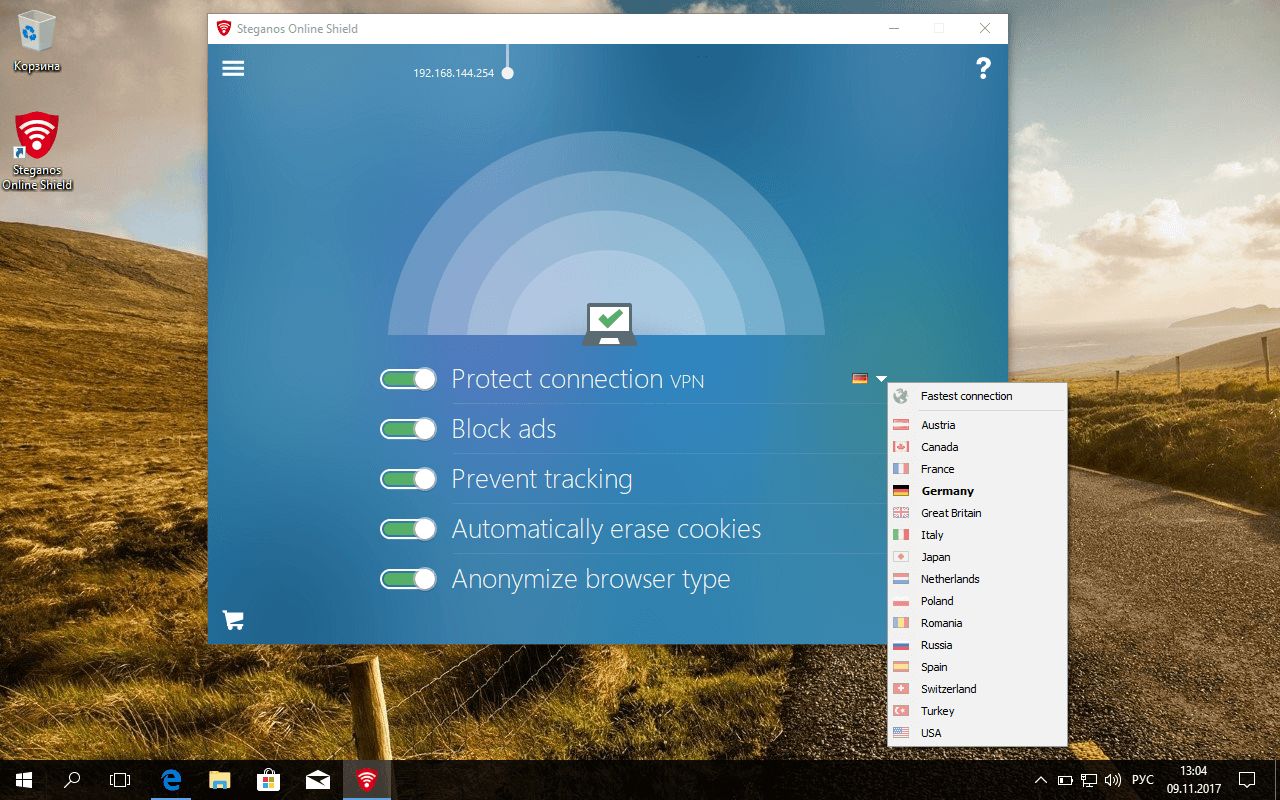1280x800 pixels.
Task: Launch Microsoft Edge from taskbar
Action: (x=170, y=780)
